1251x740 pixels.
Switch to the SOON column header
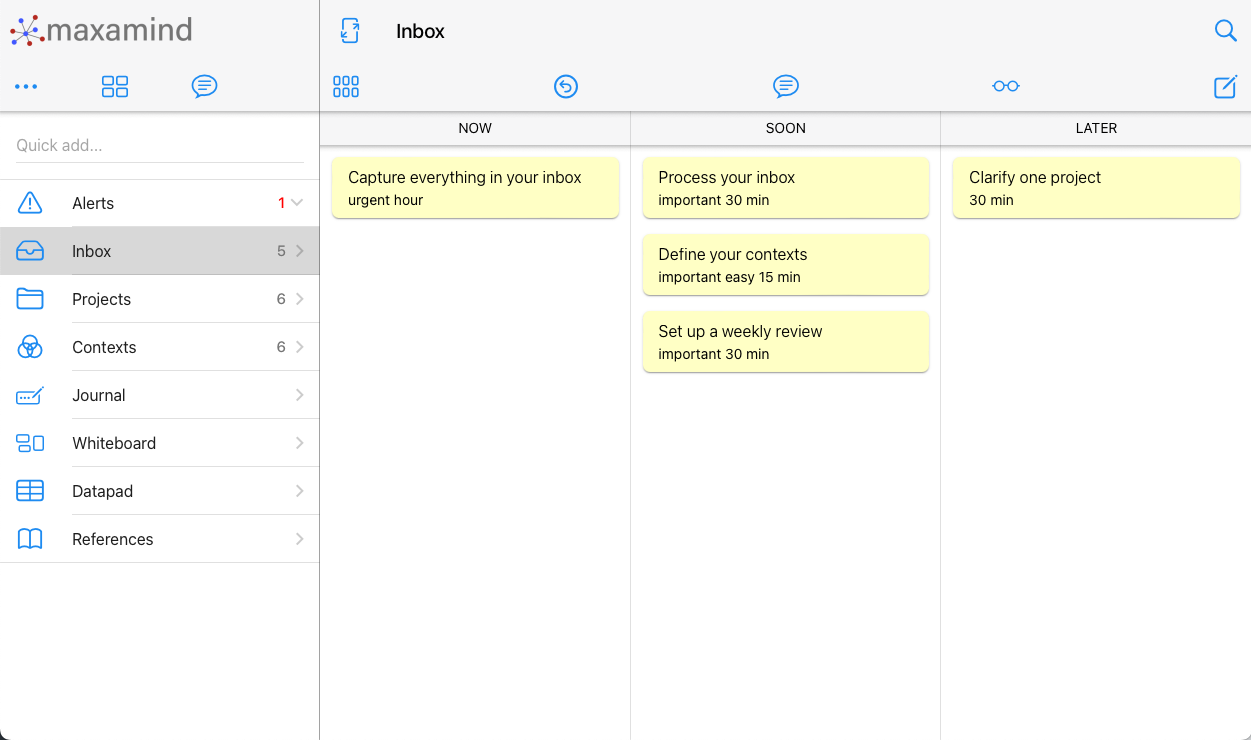click(785, 128)
